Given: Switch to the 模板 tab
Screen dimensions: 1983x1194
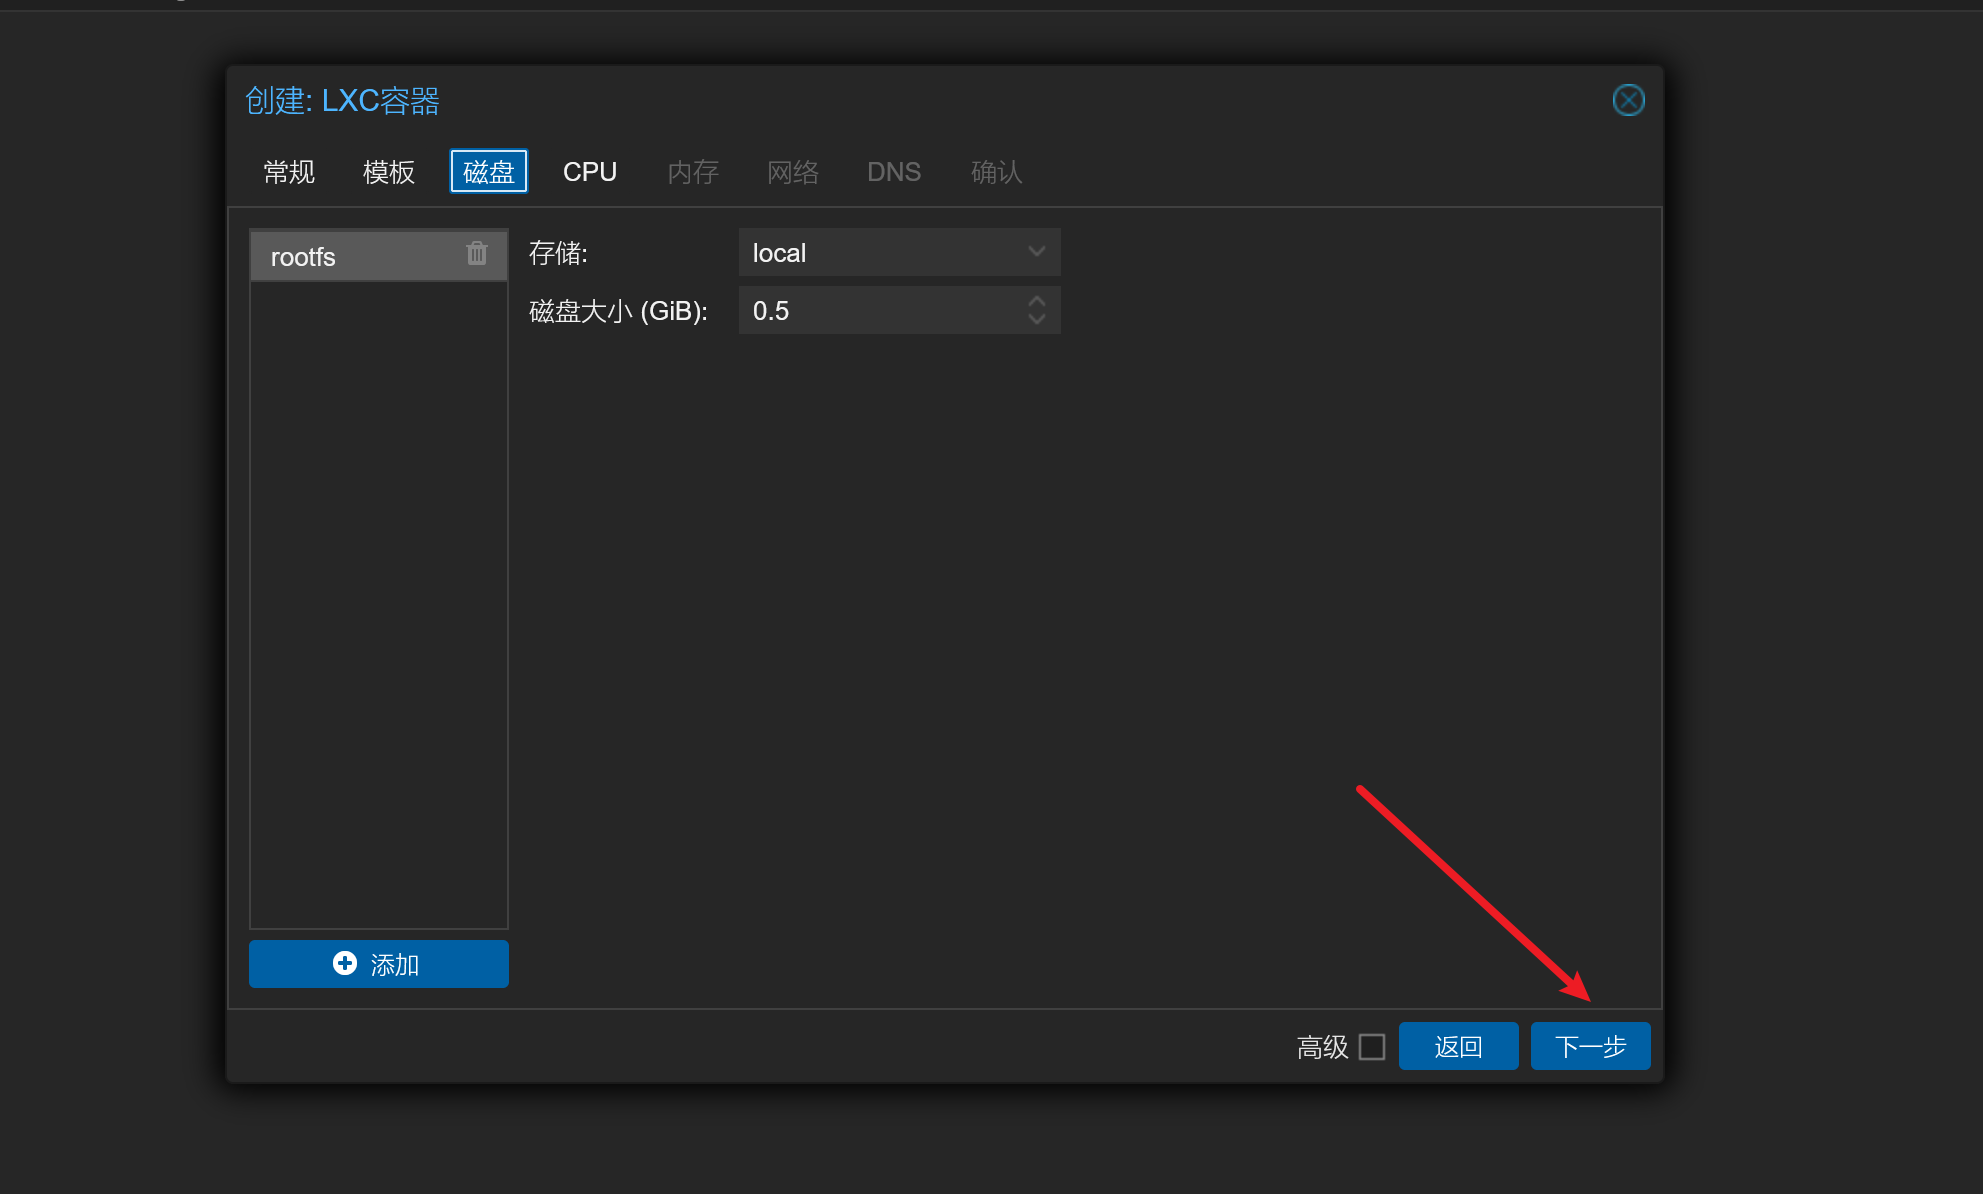Looking at the screenshot, I should pos(388,172).
